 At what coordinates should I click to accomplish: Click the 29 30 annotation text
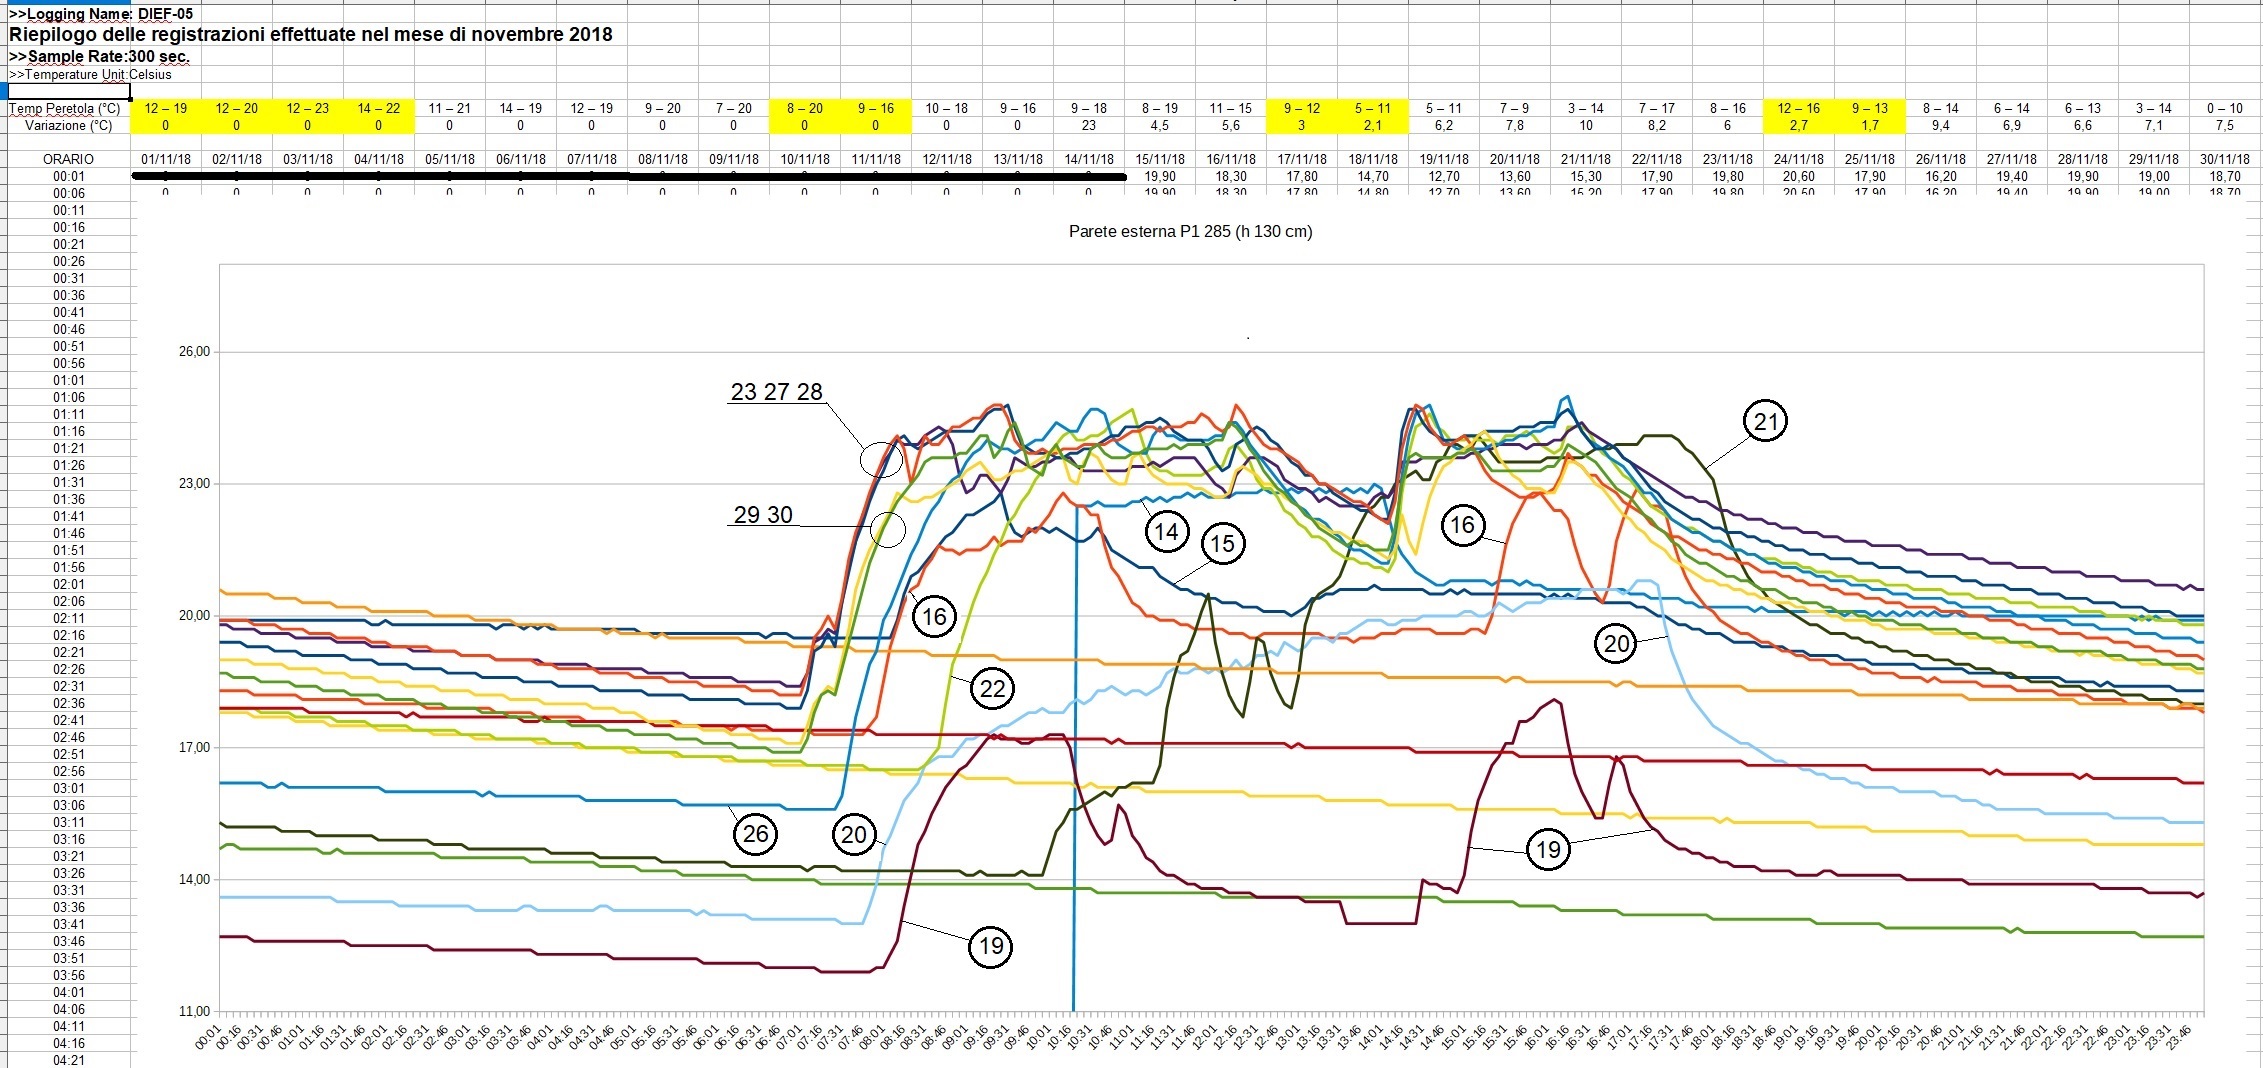click(763, 515)
